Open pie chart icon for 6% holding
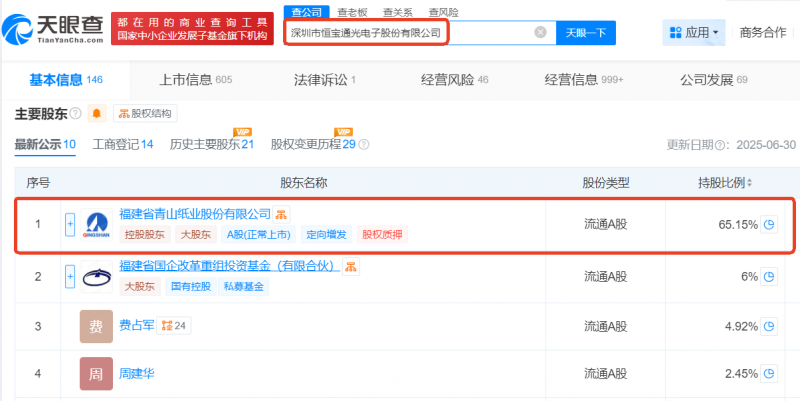The image size is (800, 401). (x=769, y=277)
